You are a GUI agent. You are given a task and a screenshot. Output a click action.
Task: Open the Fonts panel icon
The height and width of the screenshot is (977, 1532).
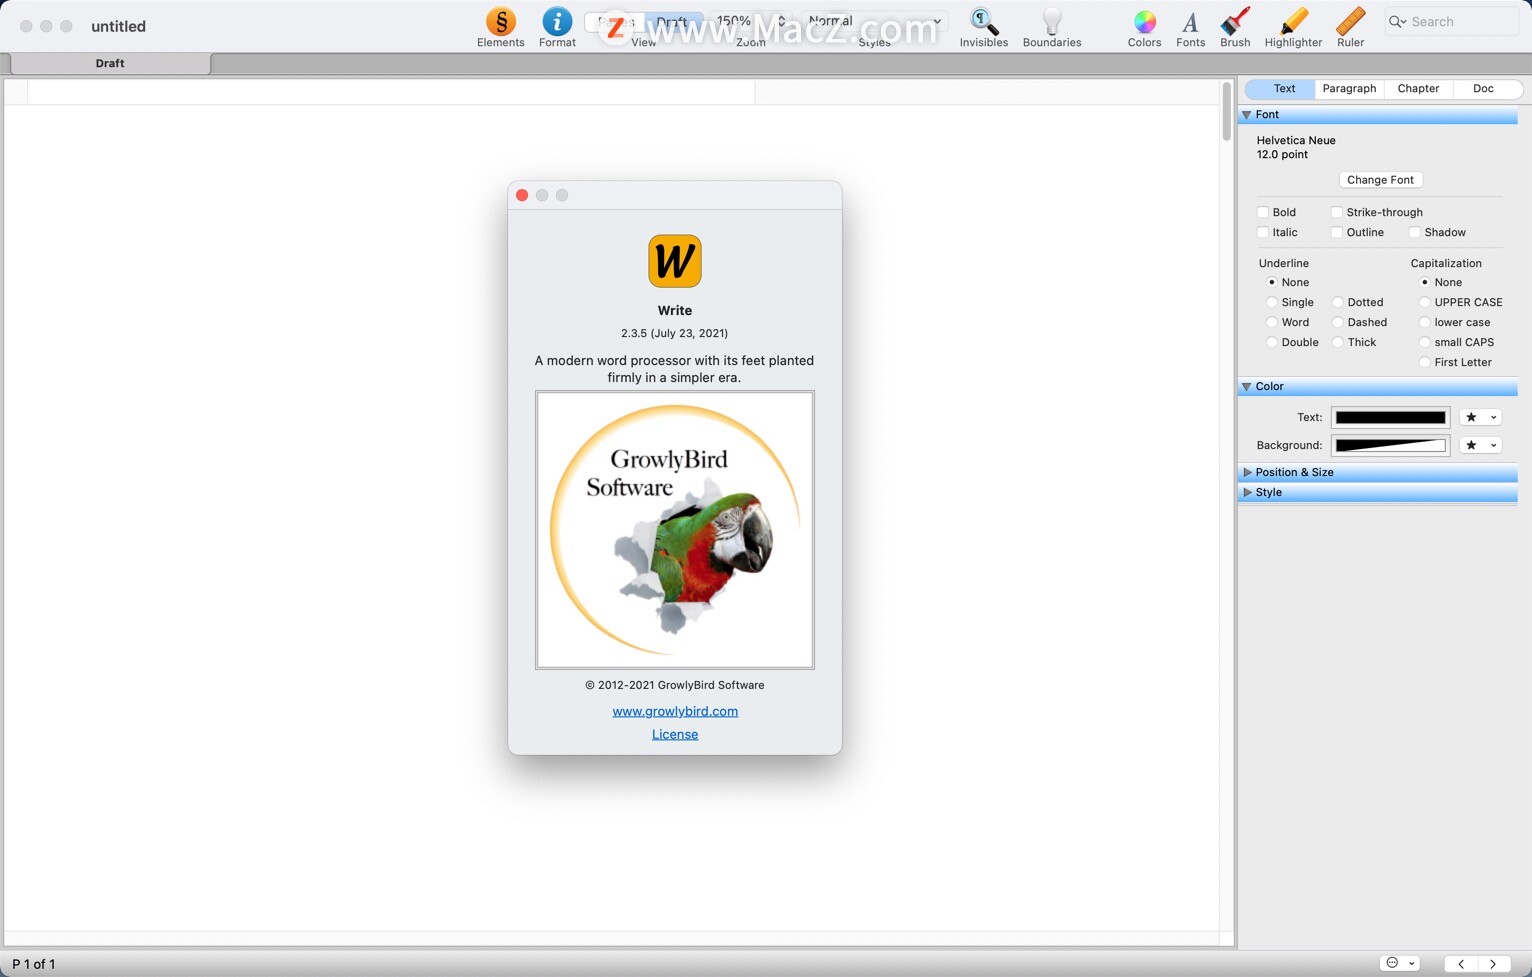tap(1190, 22)
